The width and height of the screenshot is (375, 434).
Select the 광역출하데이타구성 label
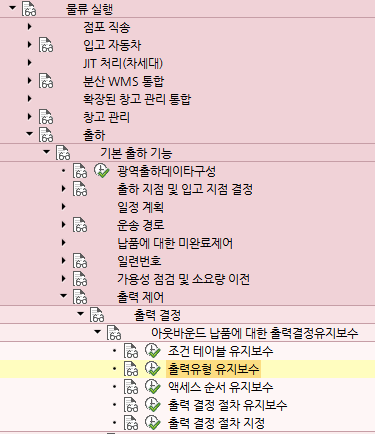[166, 171]
